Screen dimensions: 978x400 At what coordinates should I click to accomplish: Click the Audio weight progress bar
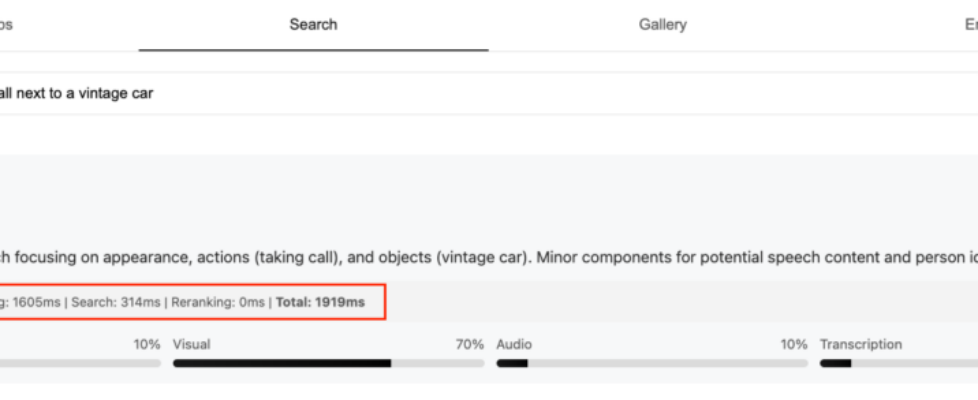[651, 363]
